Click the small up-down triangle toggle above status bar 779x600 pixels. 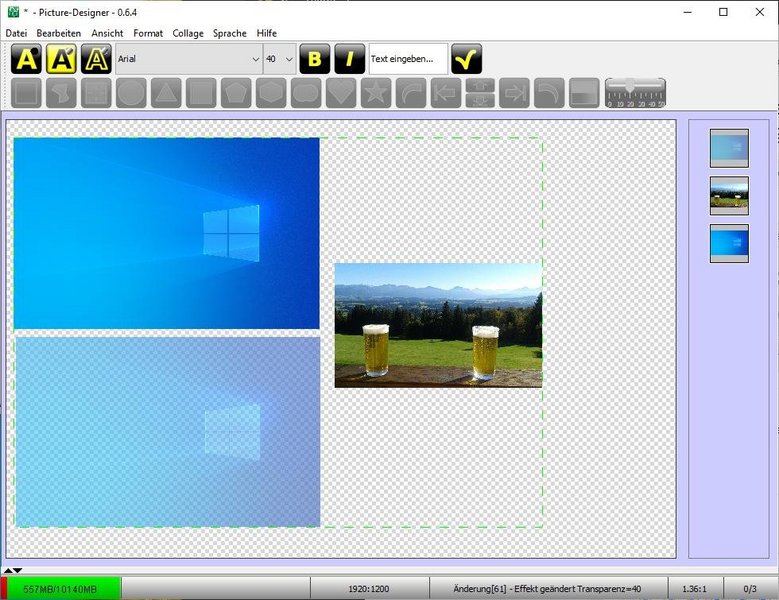point(13,570)
